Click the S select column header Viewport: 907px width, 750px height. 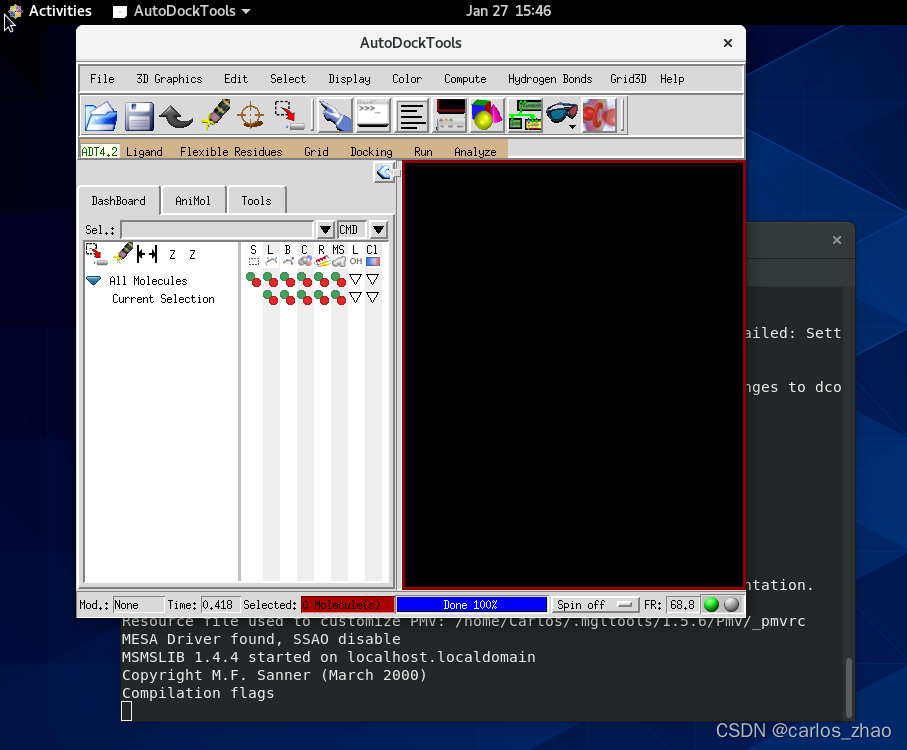(x=253, y=255)
